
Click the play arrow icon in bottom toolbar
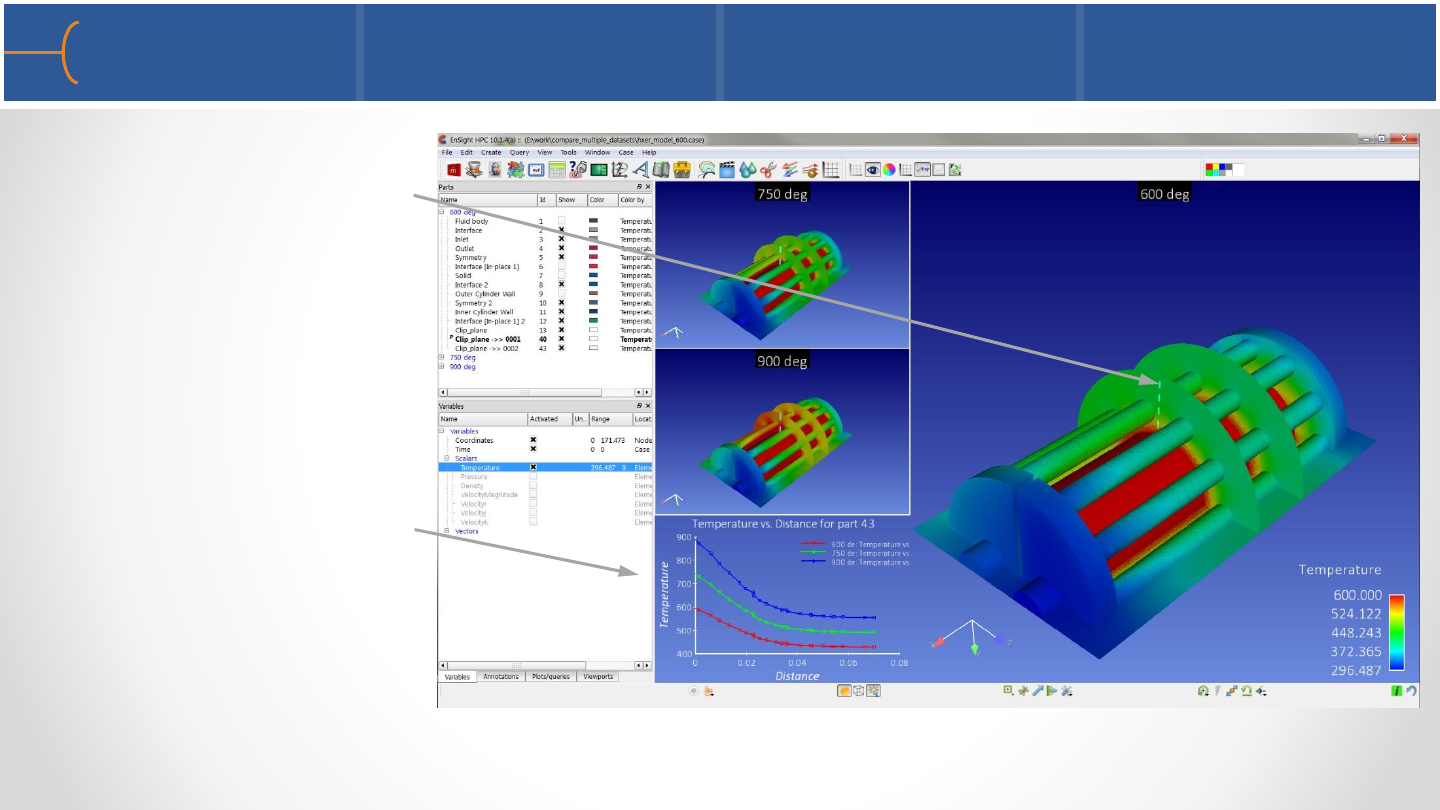1052,690
